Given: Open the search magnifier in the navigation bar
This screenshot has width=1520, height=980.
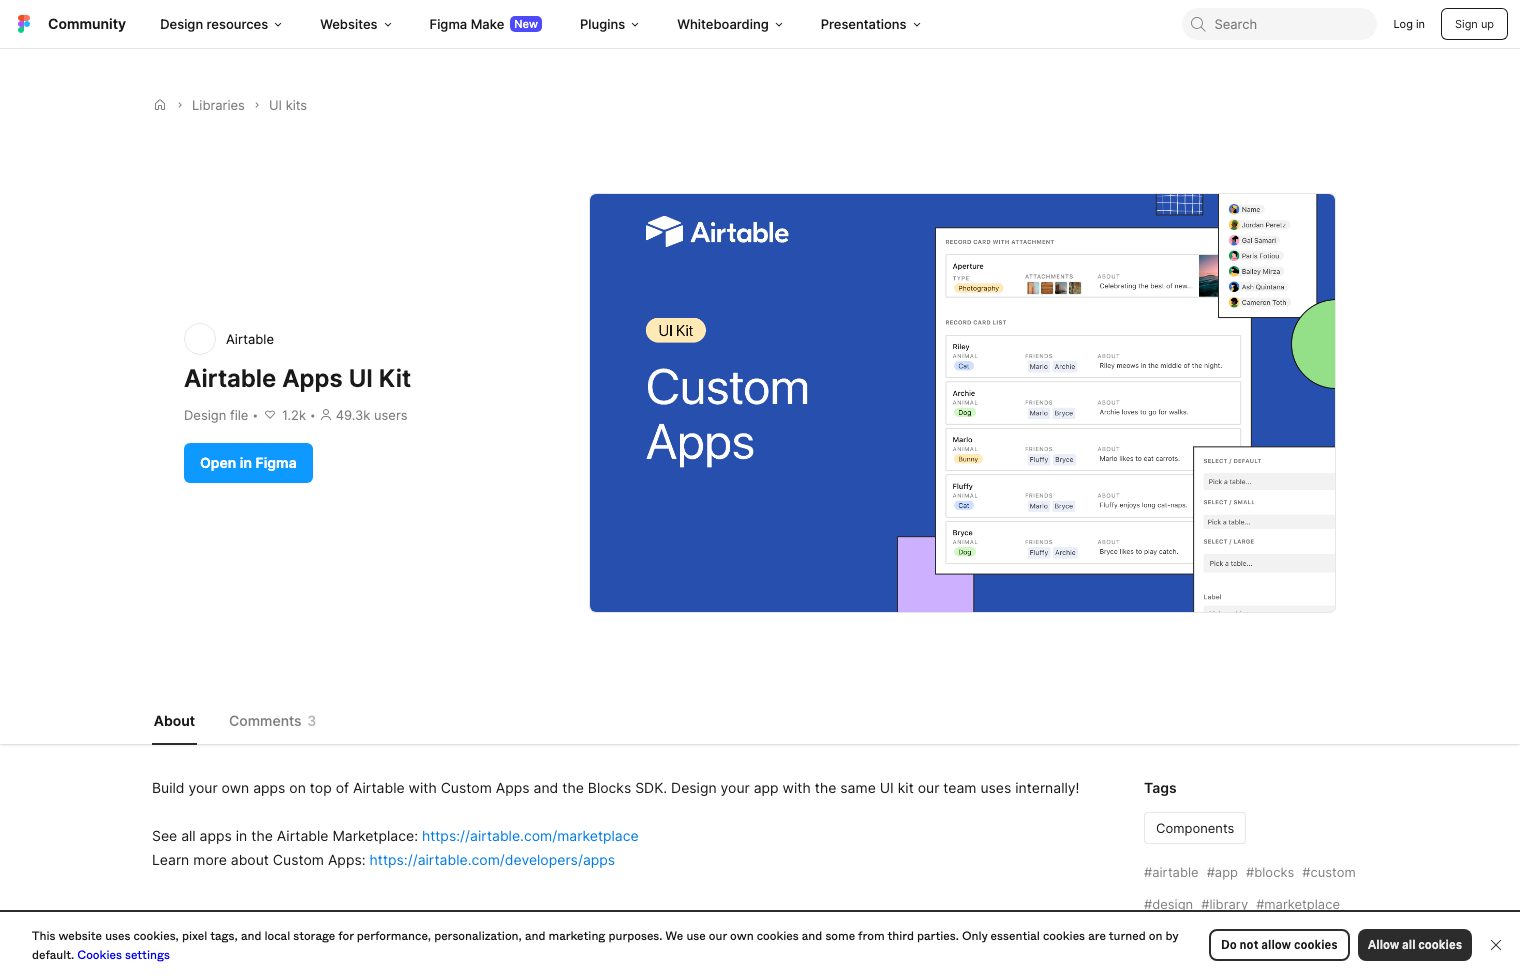Looking at the screenshot, I should (1197, 24).
